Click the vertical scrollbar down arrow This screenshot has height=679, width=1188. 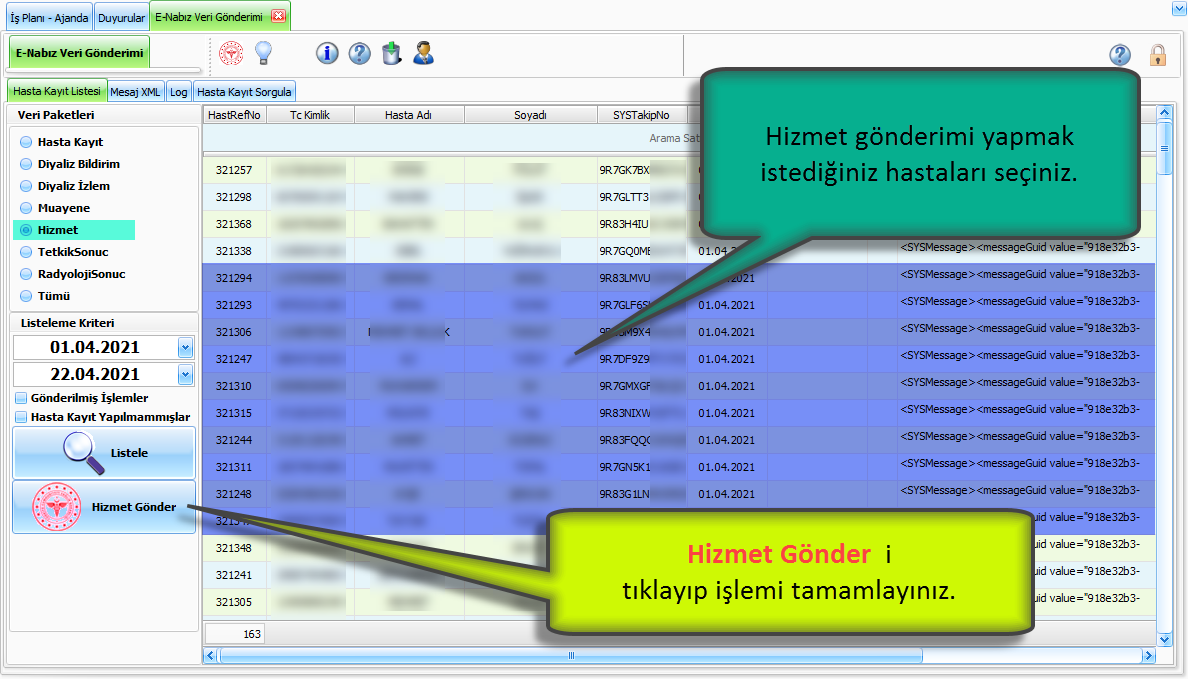(1165, 640)
